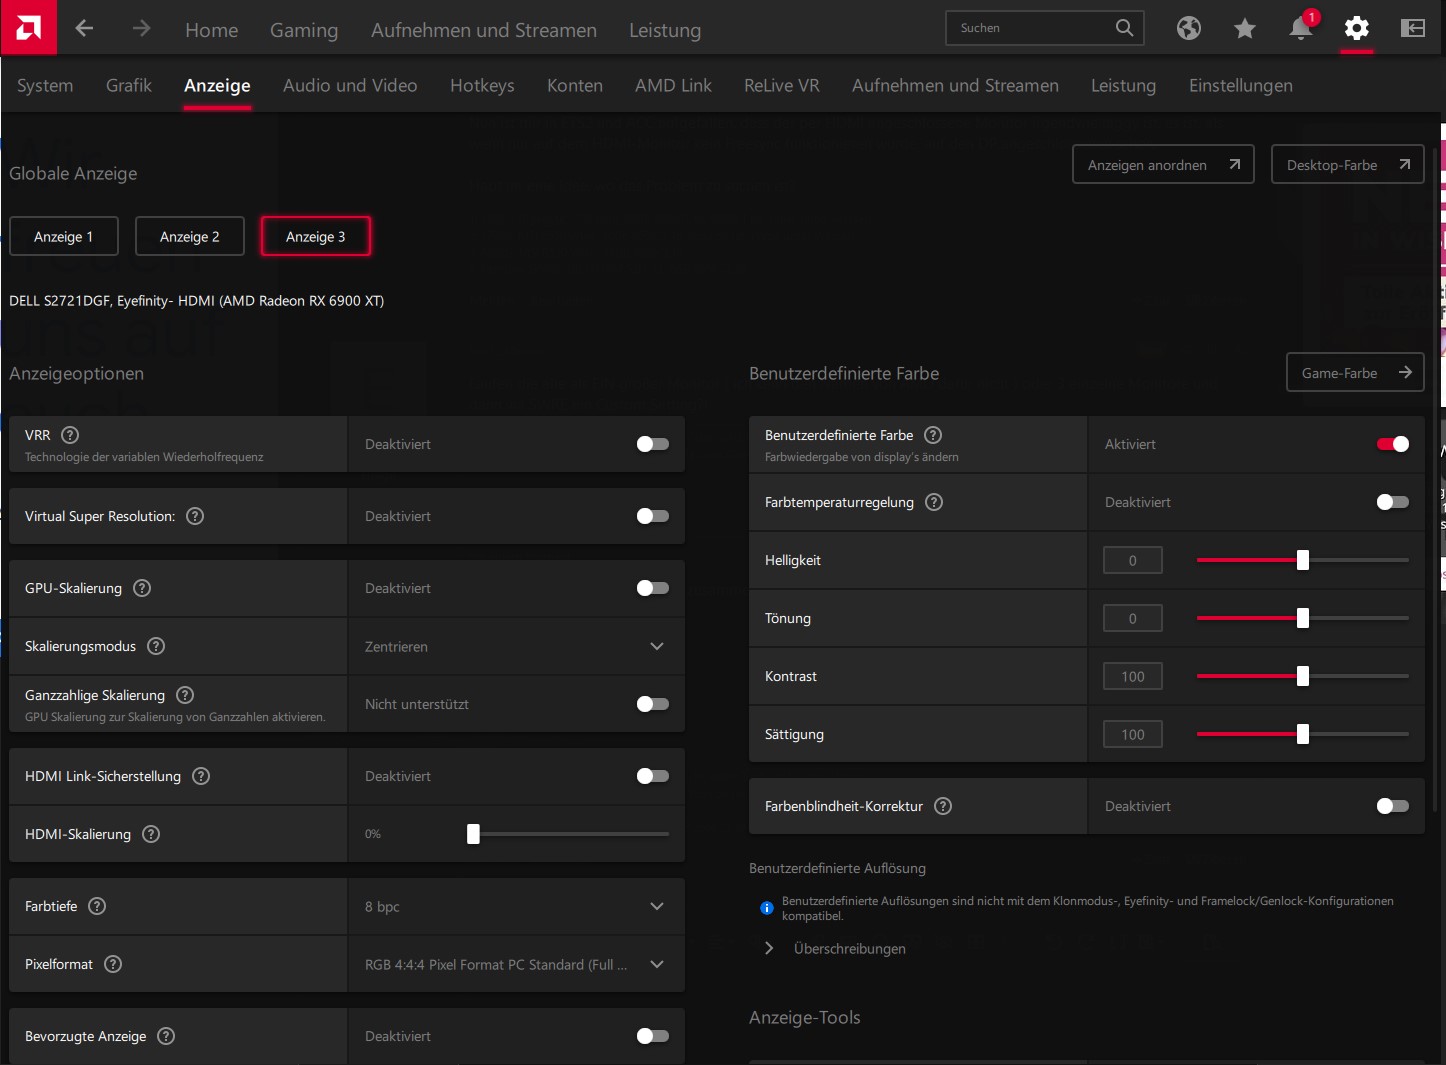Open the Skalierungsmodus dropdown
Image resolution: width=1446 pixels, height=1065 pixels.
coord(516,646)
